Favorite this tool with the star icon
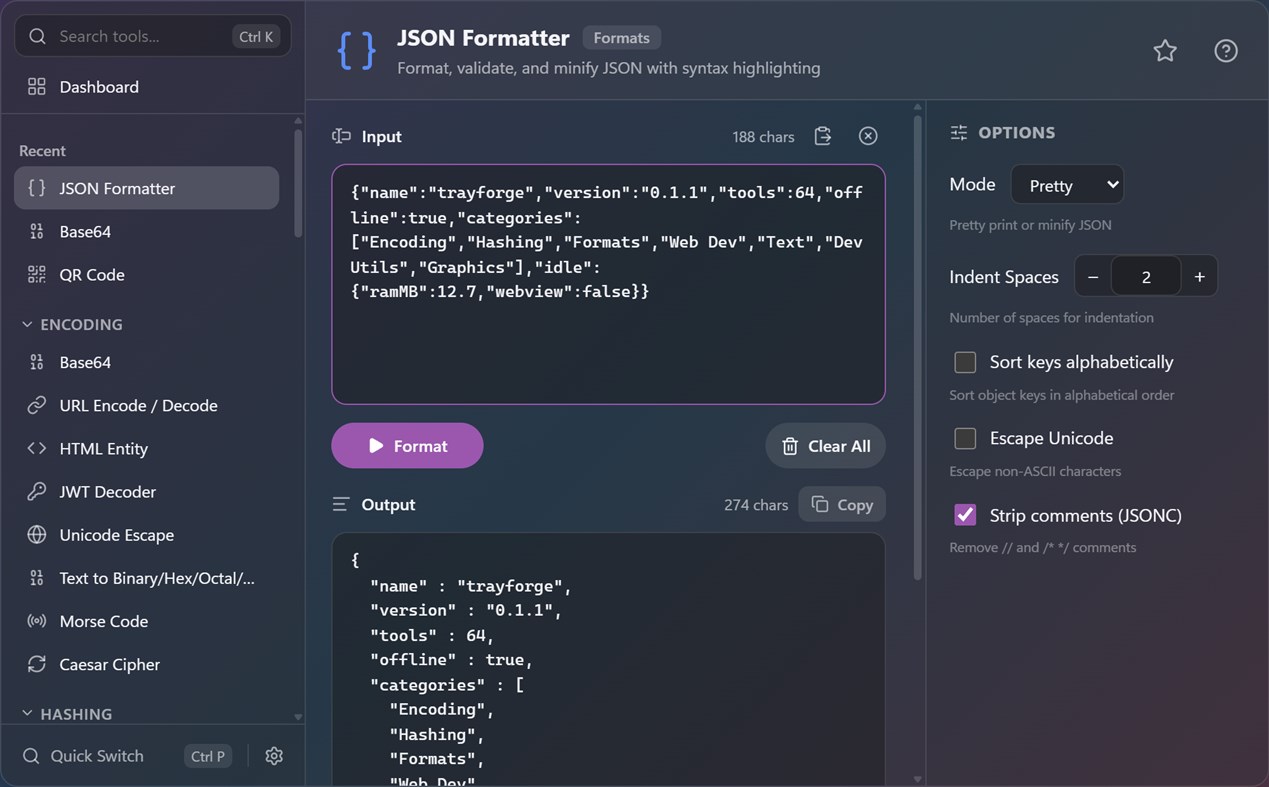Viewport: 1269px width, 787px height. pyautogui.click(x=1165, y=51)
